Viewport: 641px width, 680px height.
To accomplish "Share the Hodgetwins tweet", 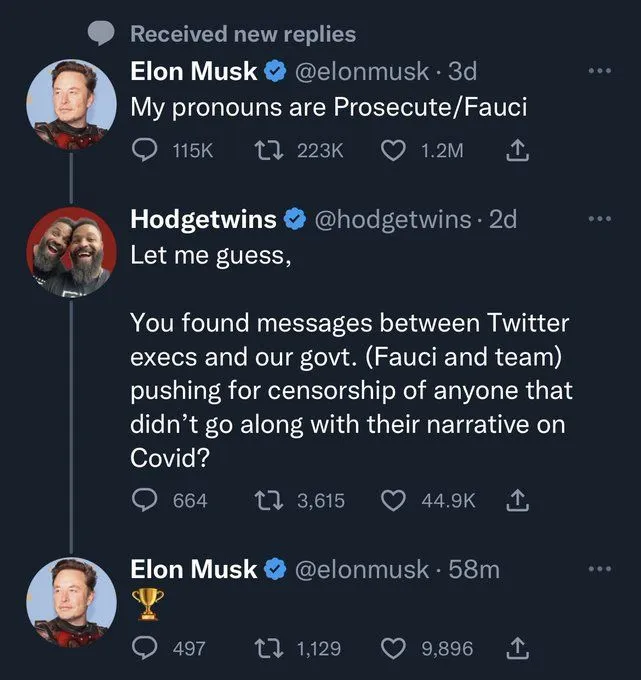I will click(x=519, y=499).
